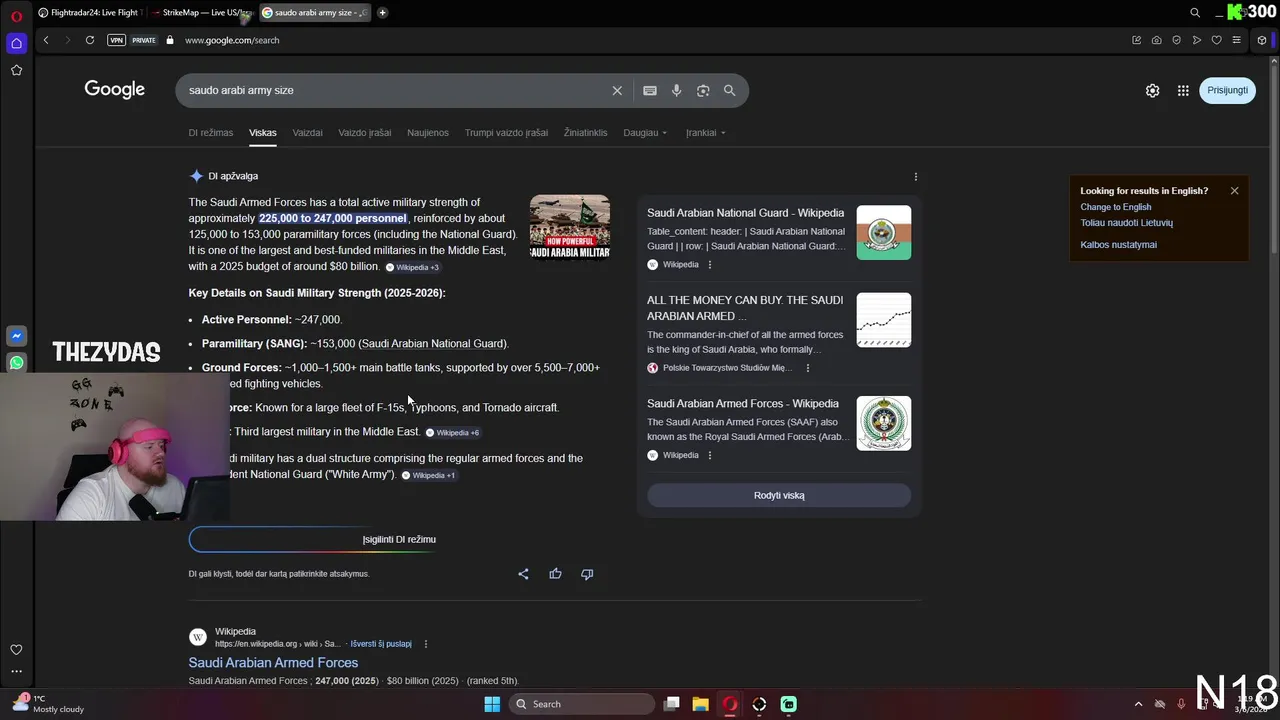Select the Vaizdai results tab
The height and width of the screenshot is (720, 1280).
pyautogui.click(x=307, y=132)
